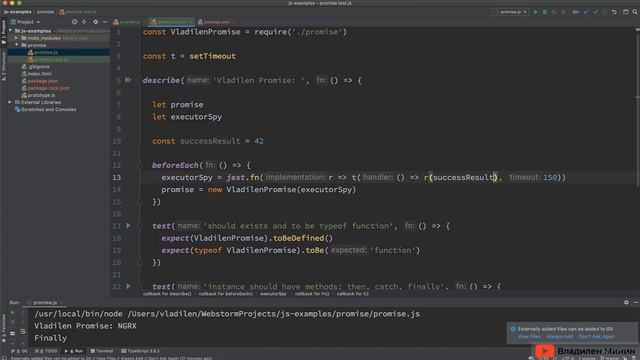The width and height of the screenshot is (640, 360).
Task: Select the promise.js tab in Run panel
Action: 45,303
